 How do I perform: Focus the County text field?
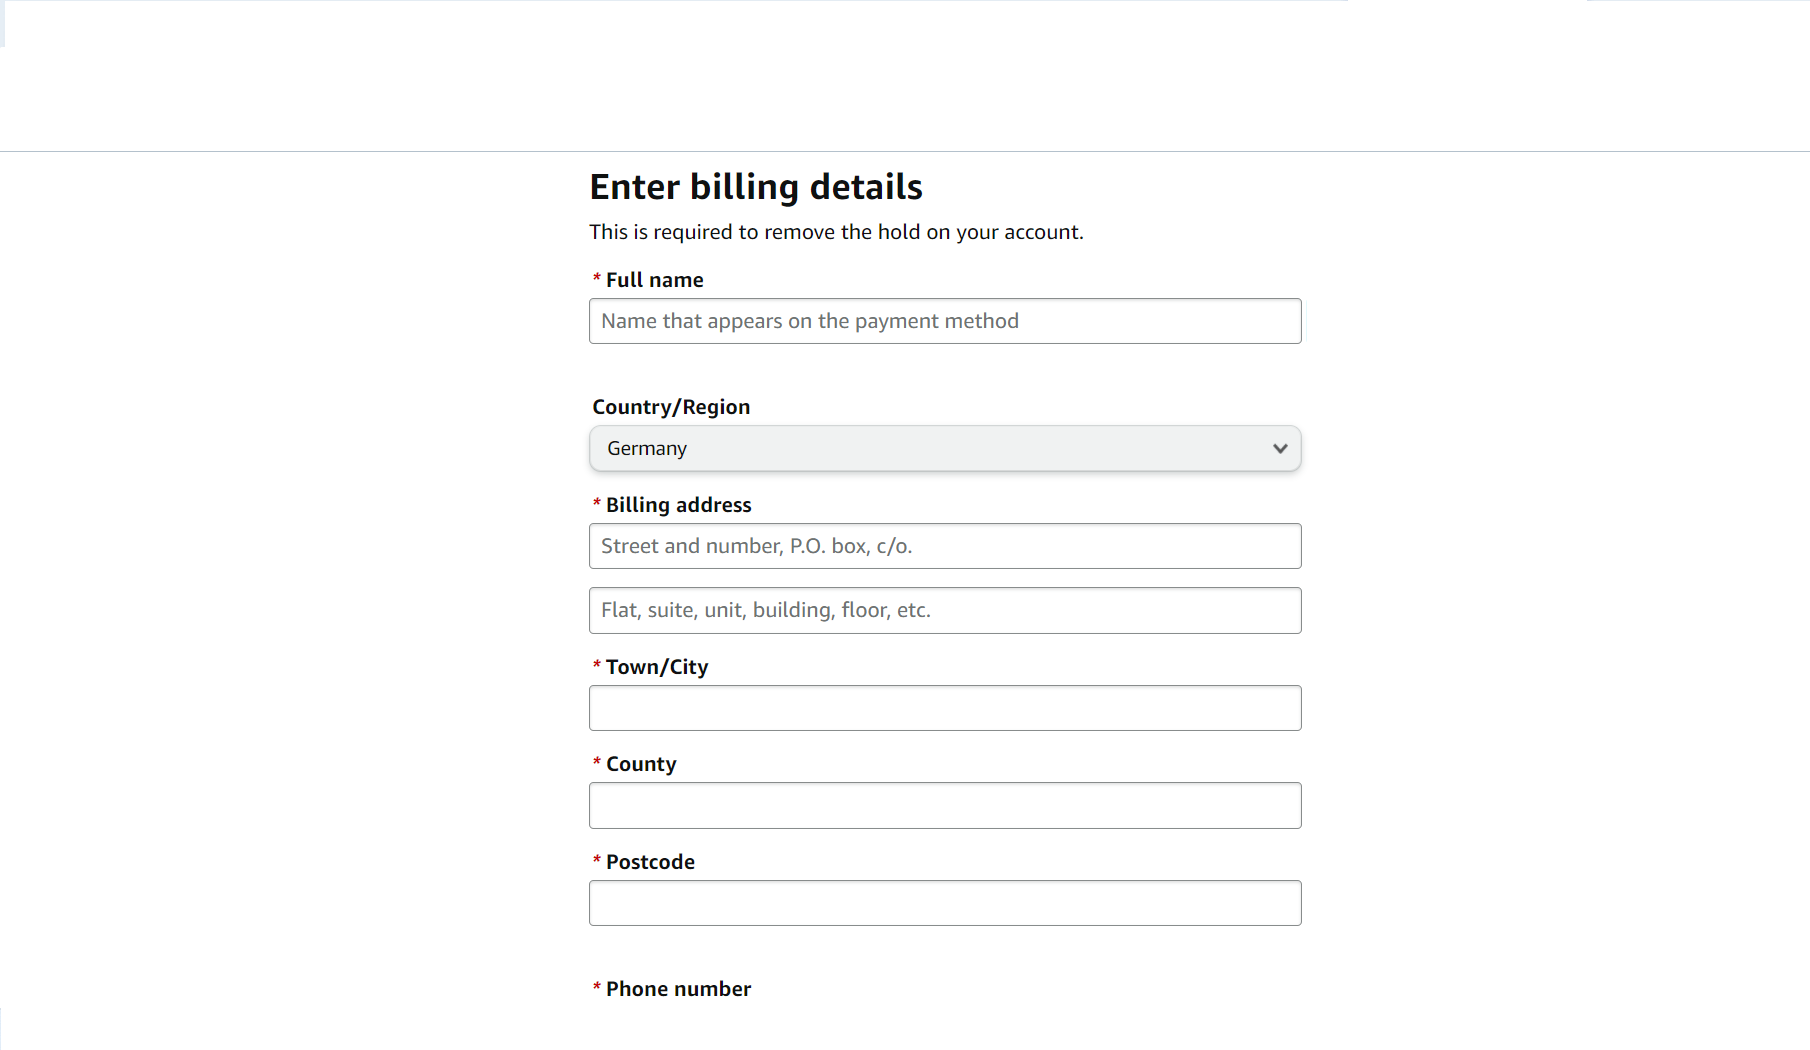[945, 805]
